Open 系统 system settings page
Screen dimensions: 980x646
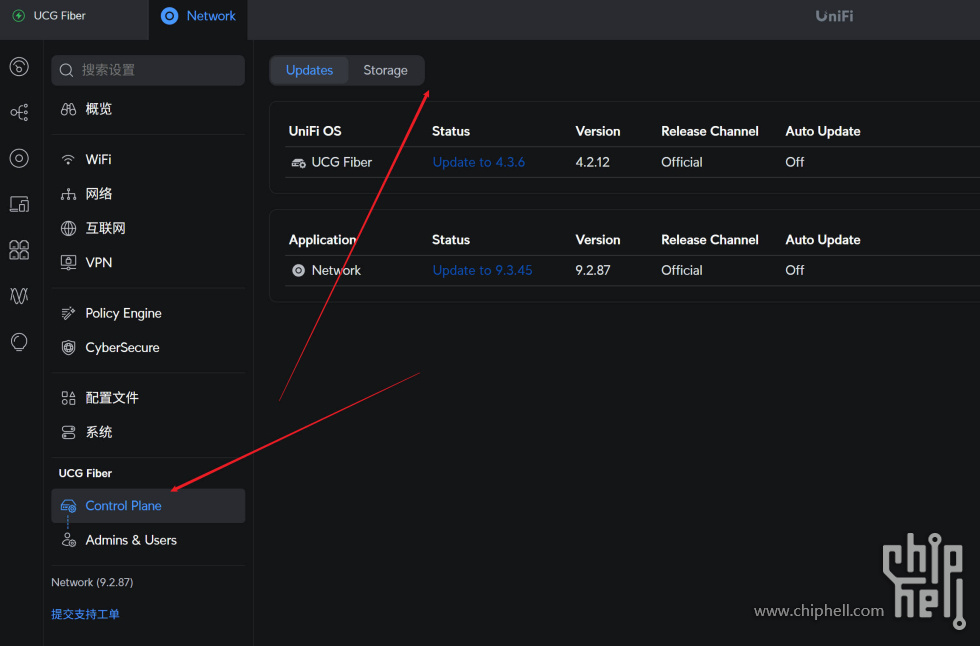pyautogui.click(x=148, y=432)
